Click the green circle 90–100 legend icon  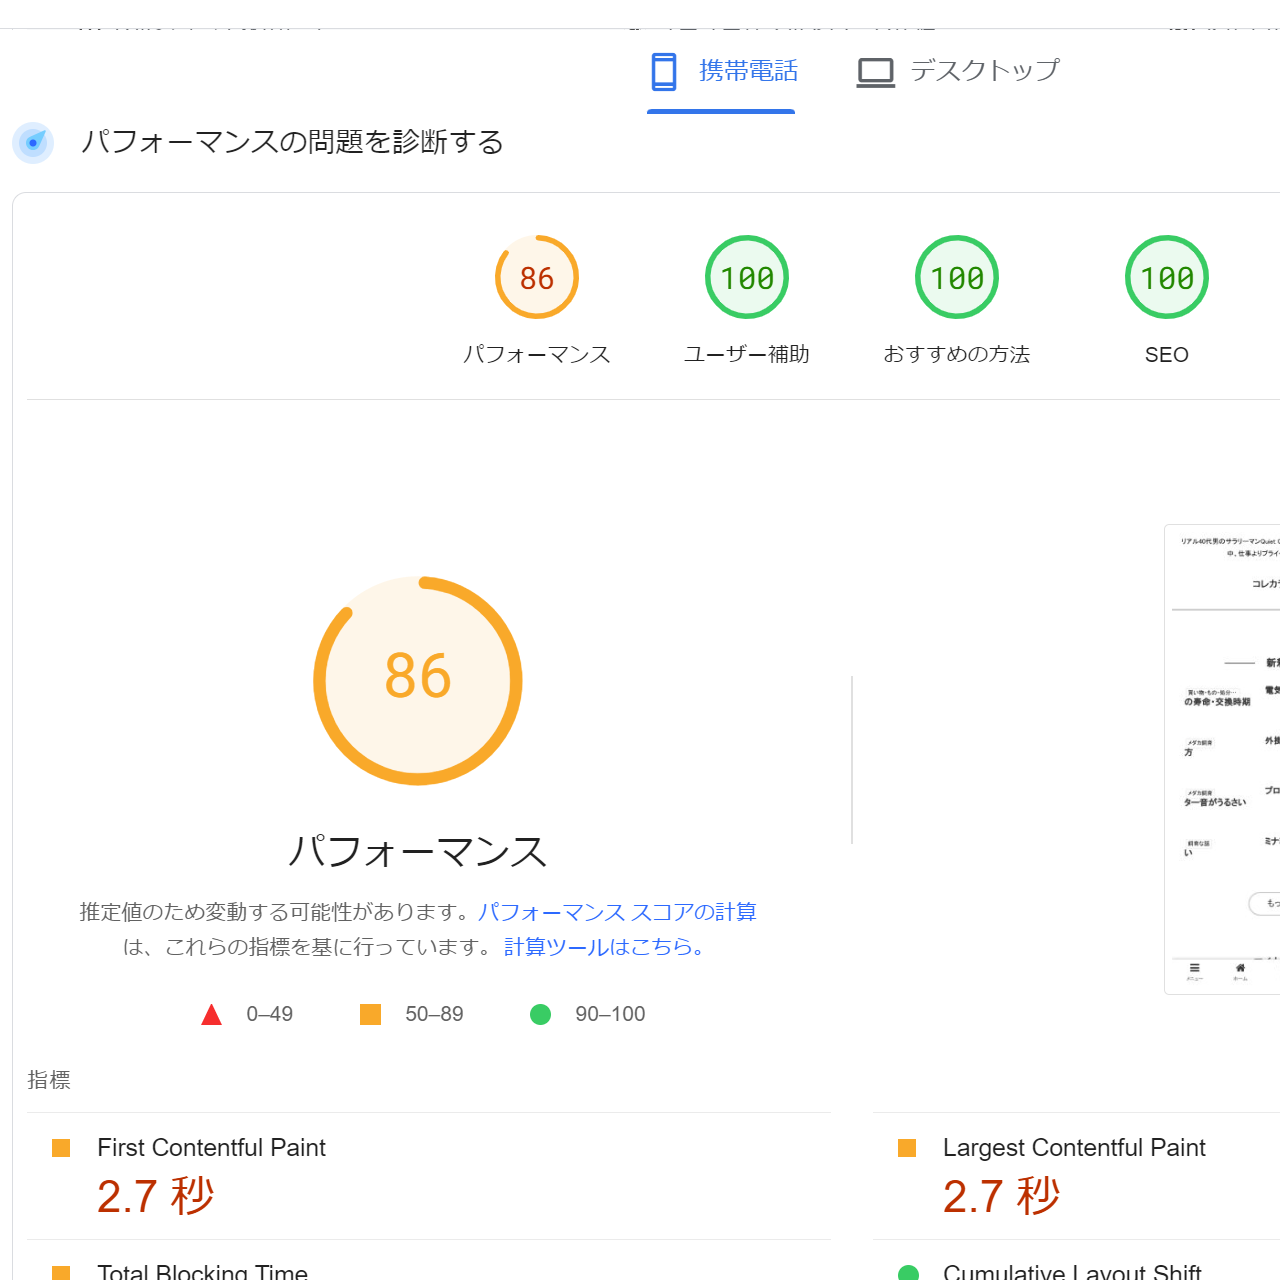[540, 1015]
